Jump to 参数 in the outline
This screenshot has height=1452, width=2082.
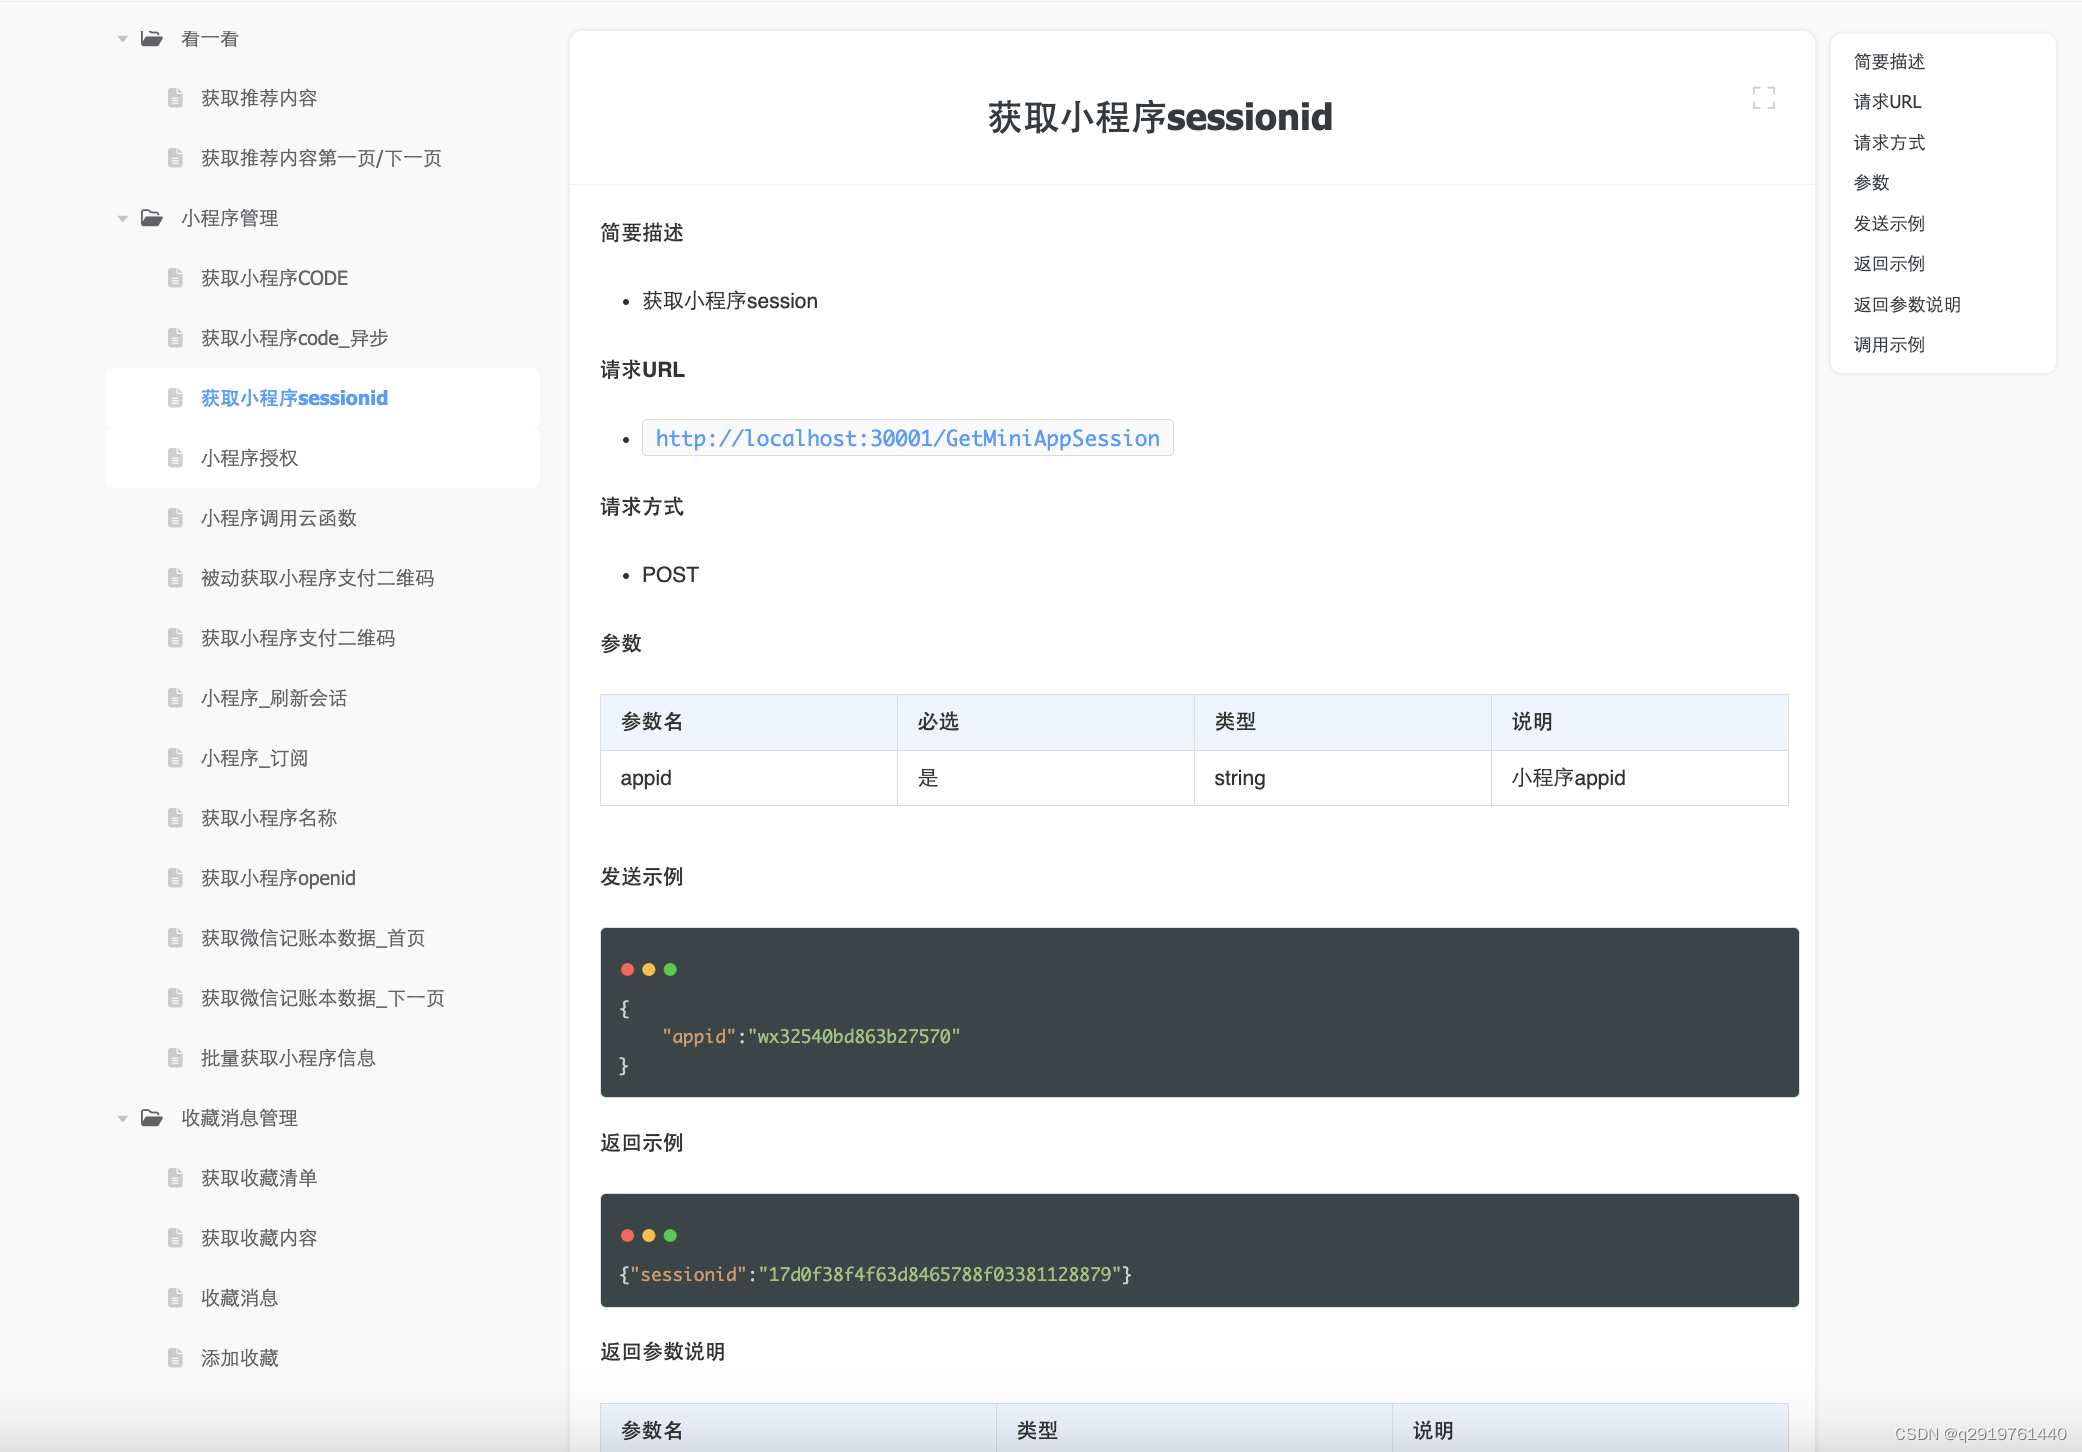pos(1871,183)
